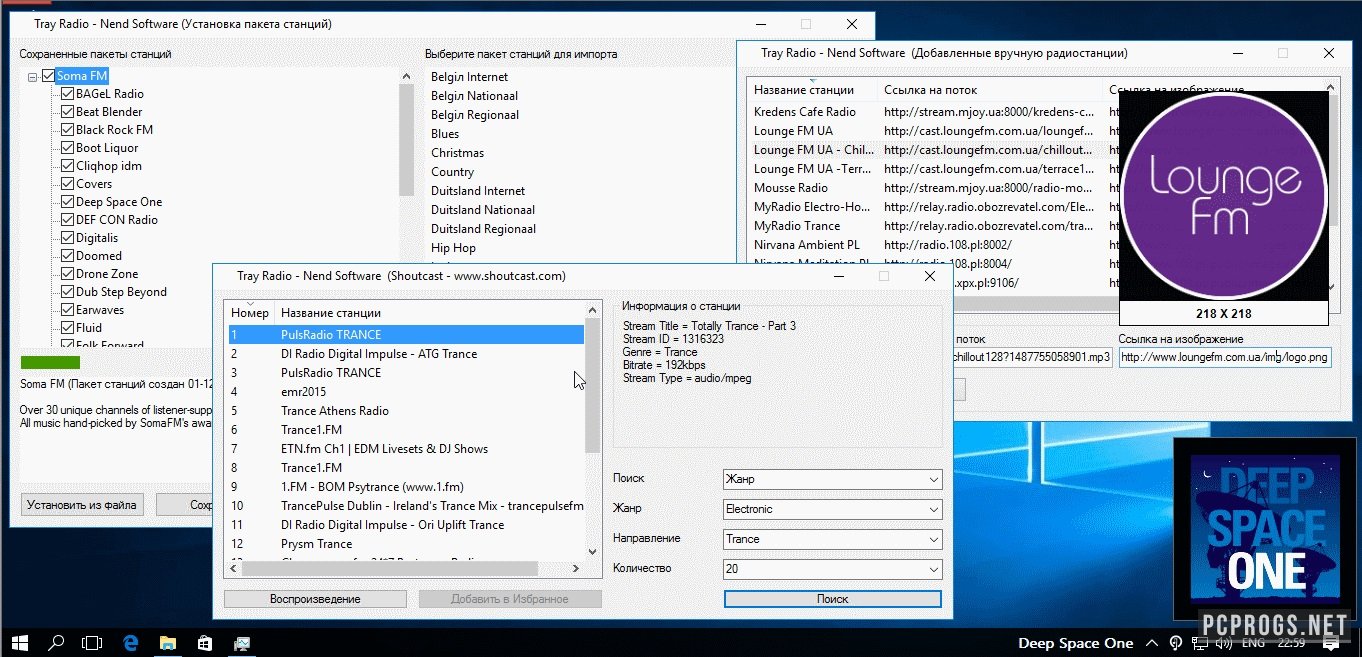The image size is (1362, 657).
Task: Click the Tray Radio taskbar icon
Action: click(241, 643)
